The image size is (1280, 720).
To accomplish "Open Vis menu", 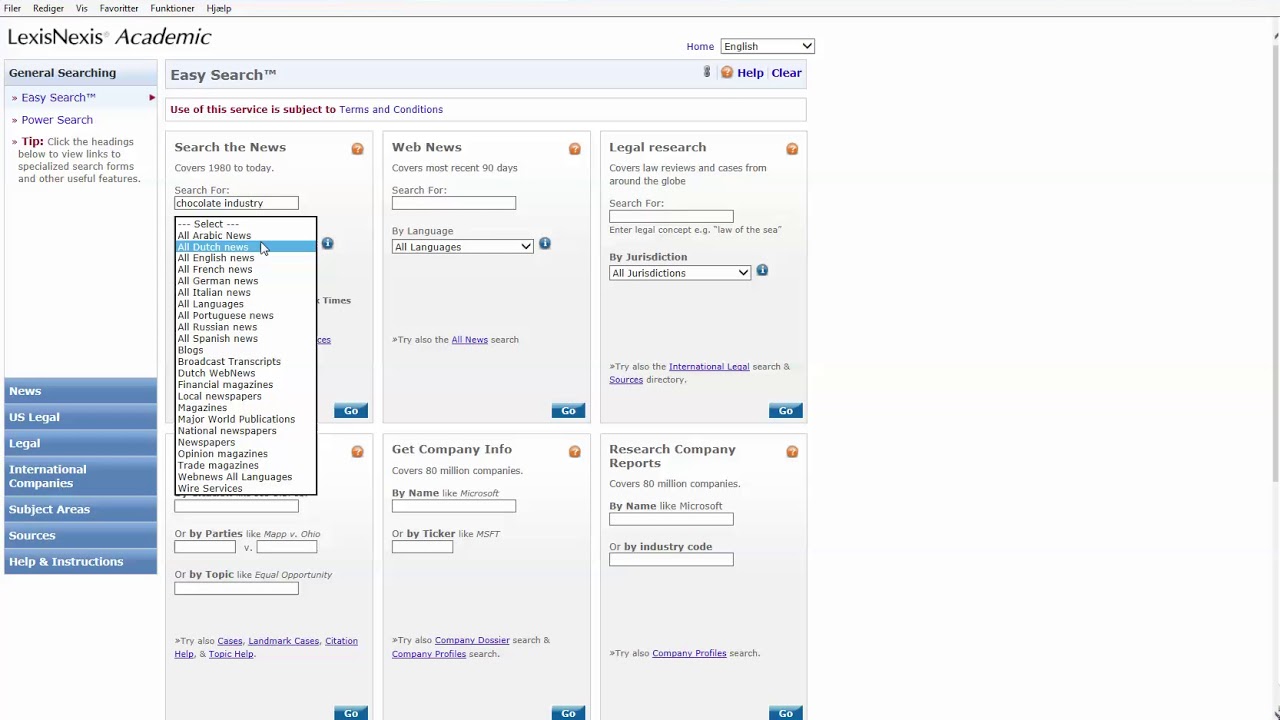I will 82,8.
